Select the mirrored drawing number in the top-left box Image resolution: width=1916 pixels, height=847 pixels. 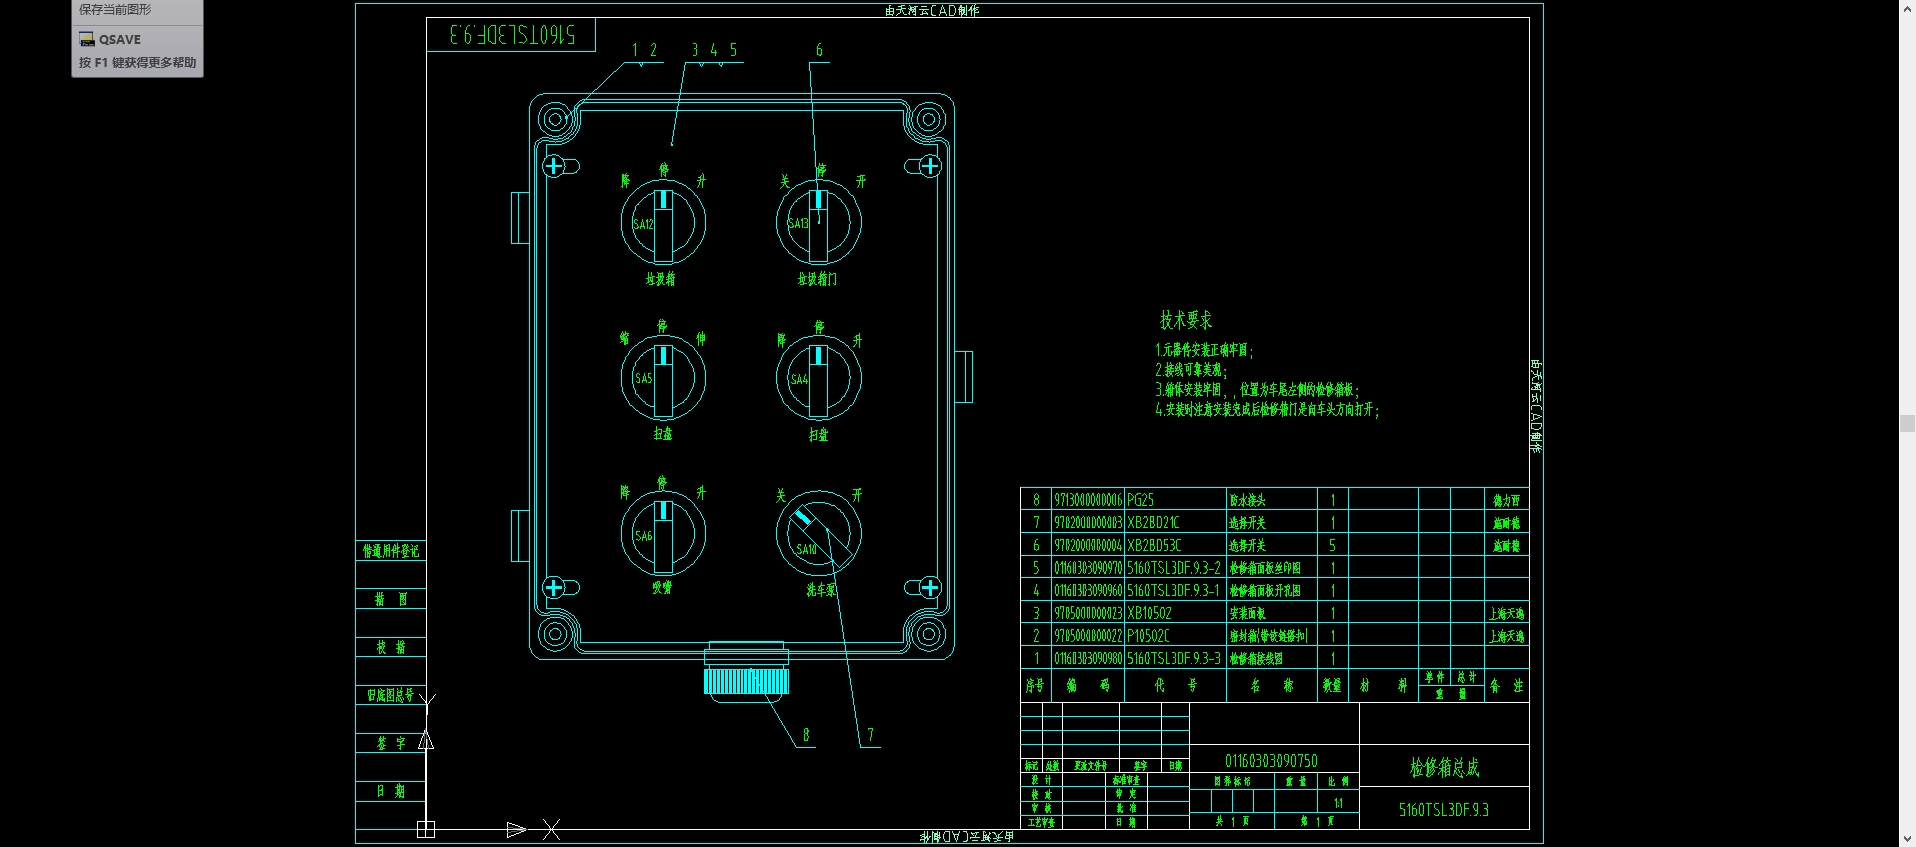tap(512, 35)
